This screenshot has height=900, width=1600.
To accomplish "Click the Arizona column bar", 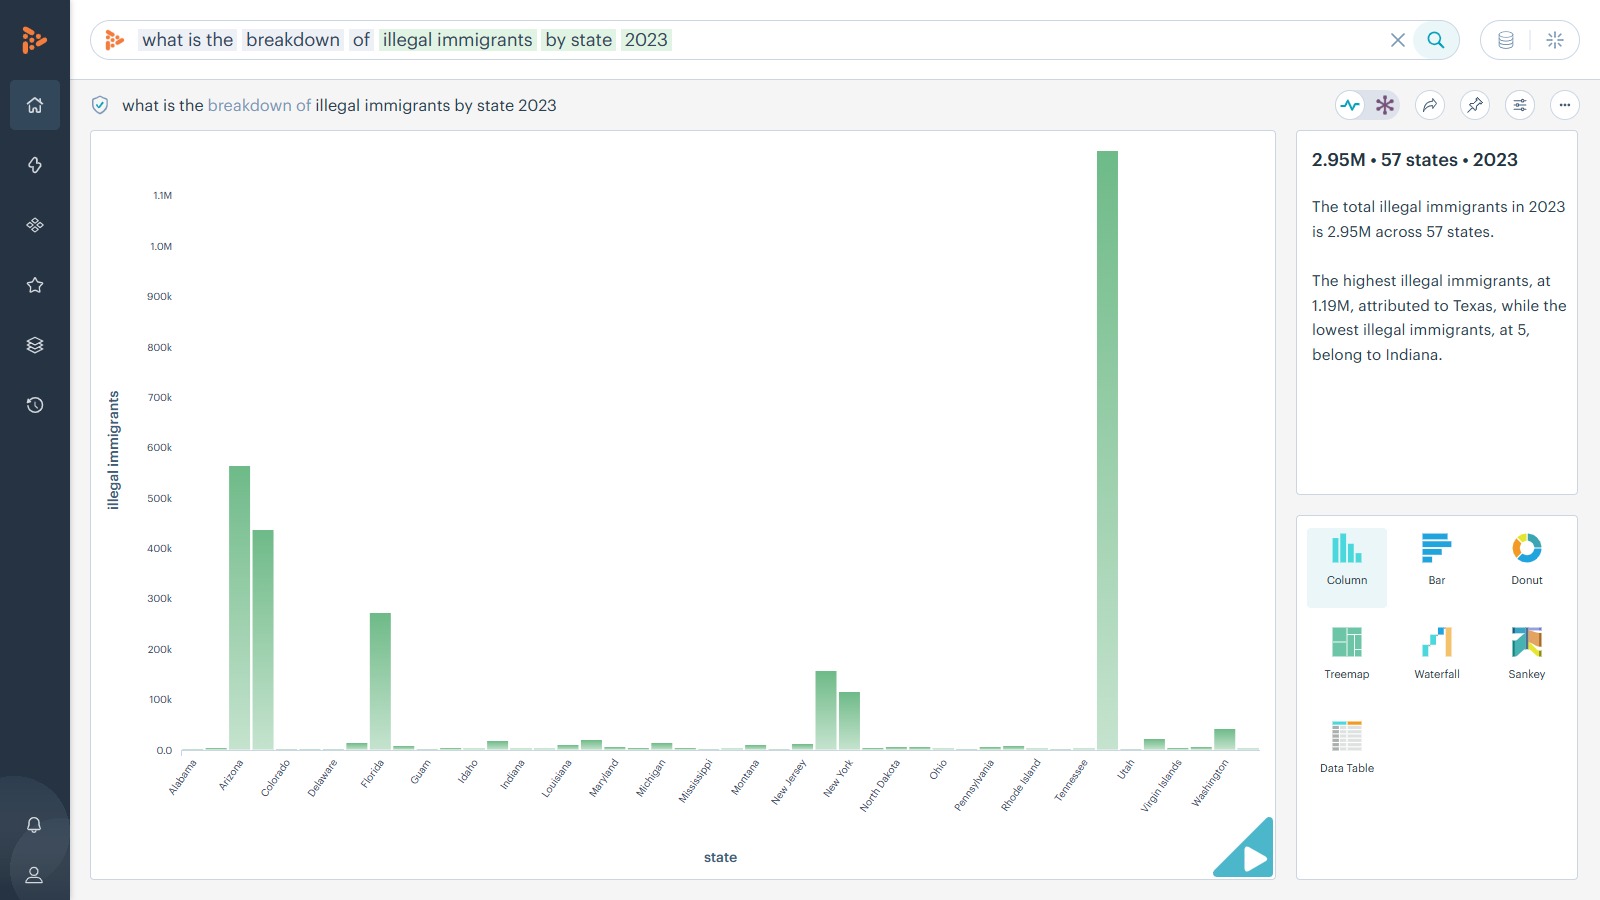I will [x=239, y=608].
